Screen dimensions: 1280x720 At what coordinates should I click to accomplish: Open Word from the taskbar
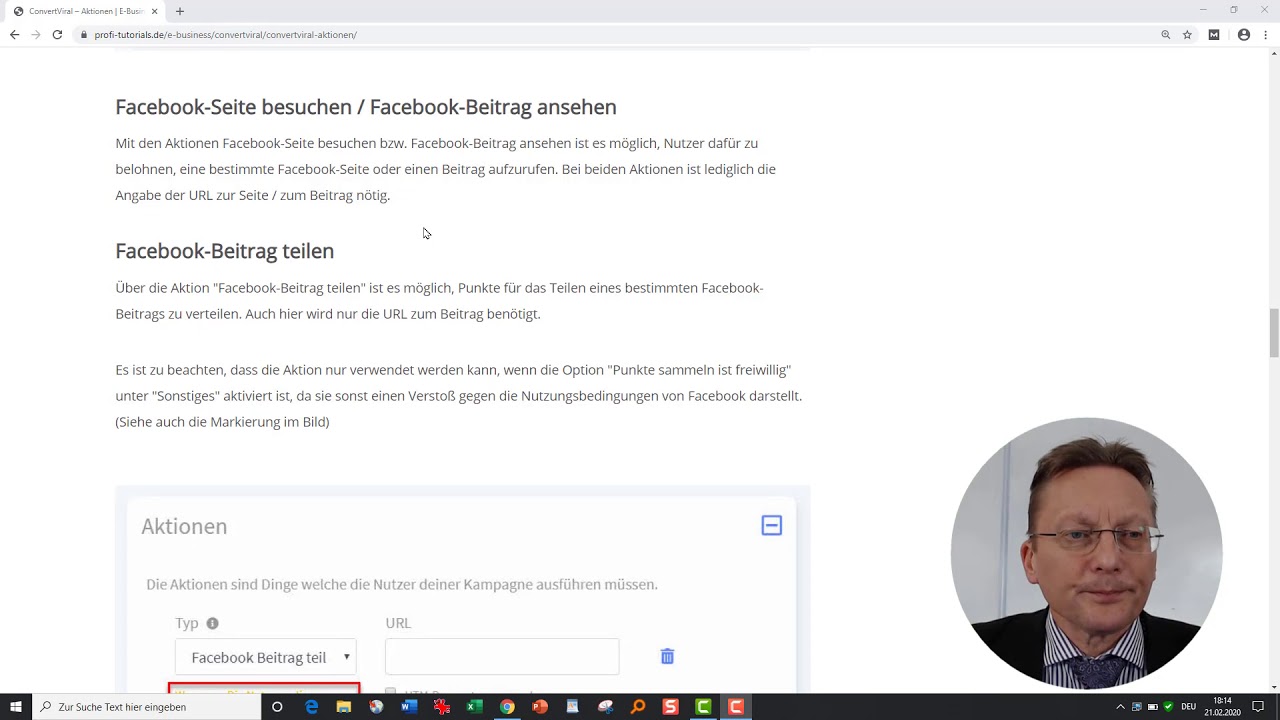coord(409,706)
